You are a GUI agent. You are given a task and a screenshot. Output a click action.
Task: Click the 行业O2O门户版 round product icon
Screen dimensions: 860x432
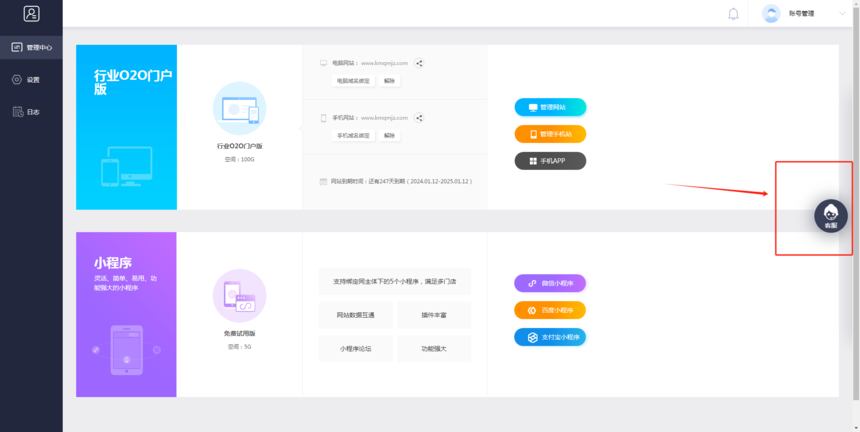[239, 108]
